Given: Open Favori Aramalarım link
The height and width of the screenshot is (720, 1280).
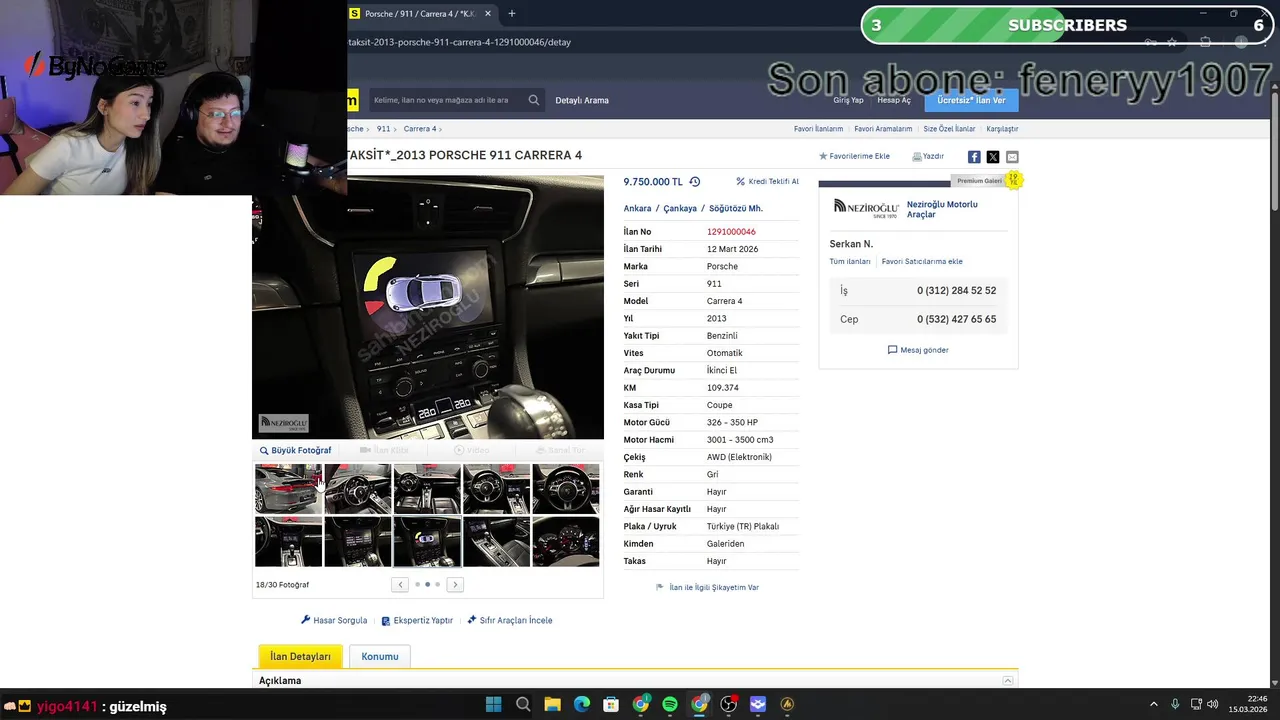Looking at the screenshot, I should tap(883, 129).
